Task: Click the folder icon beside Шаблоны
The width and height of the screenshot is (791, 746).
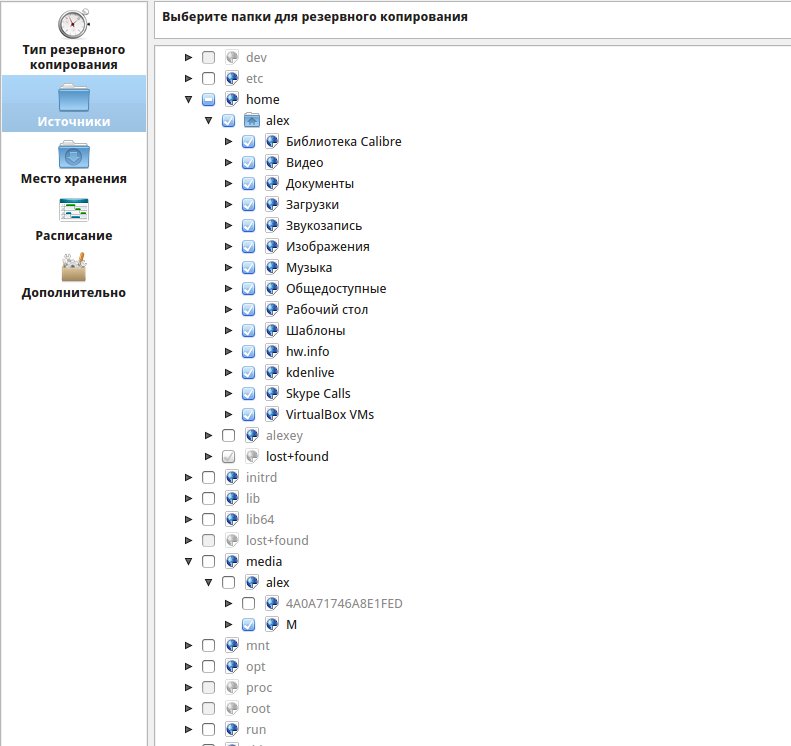Action: click(x=272, y=330)
